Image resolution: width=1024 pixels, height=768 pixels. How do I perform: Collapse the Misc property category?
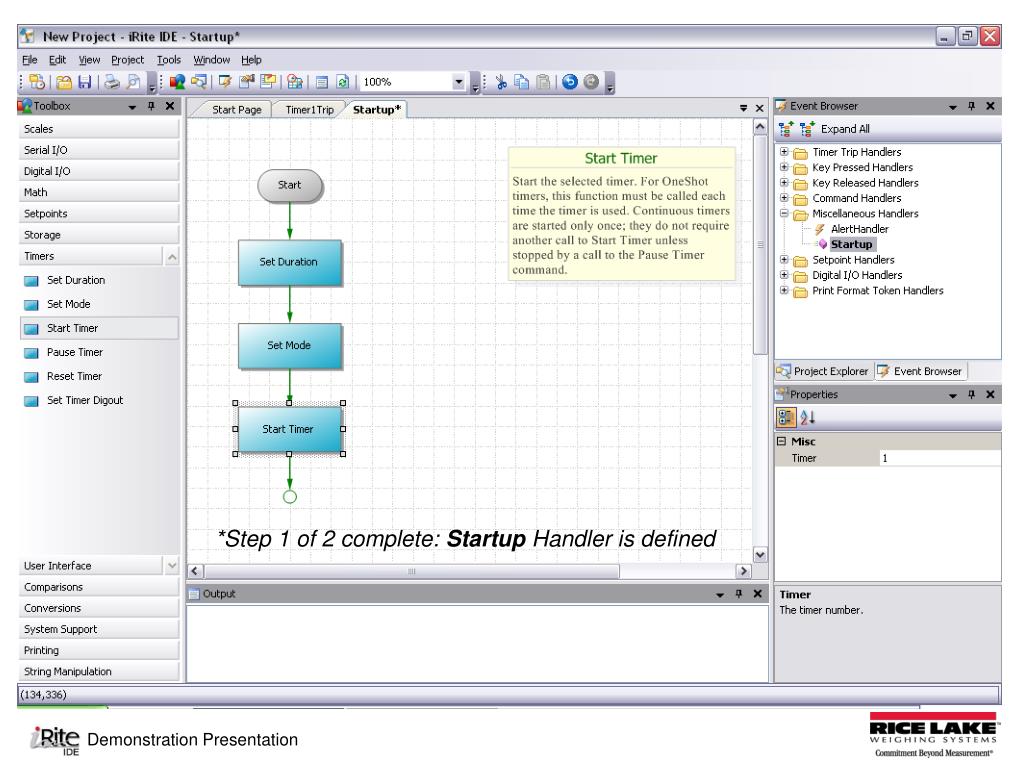tap(781, 441)
